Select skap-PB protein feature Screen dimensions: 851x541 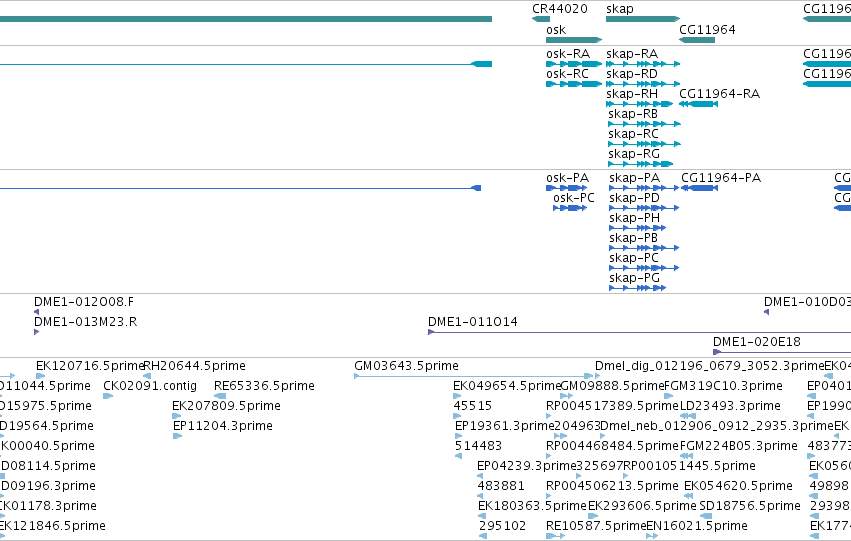point(644,248)
